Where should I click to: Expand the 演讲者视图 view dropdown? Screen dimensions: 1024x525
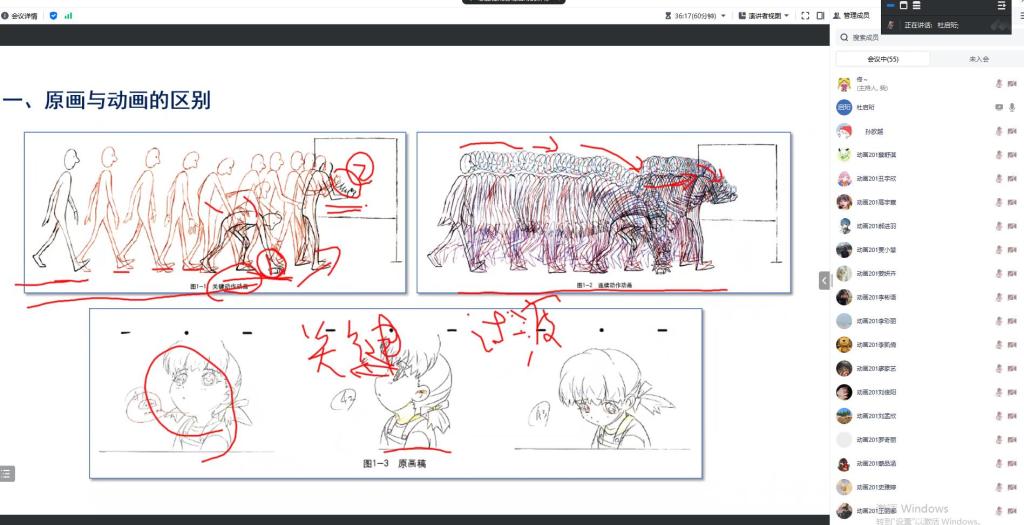764,16
